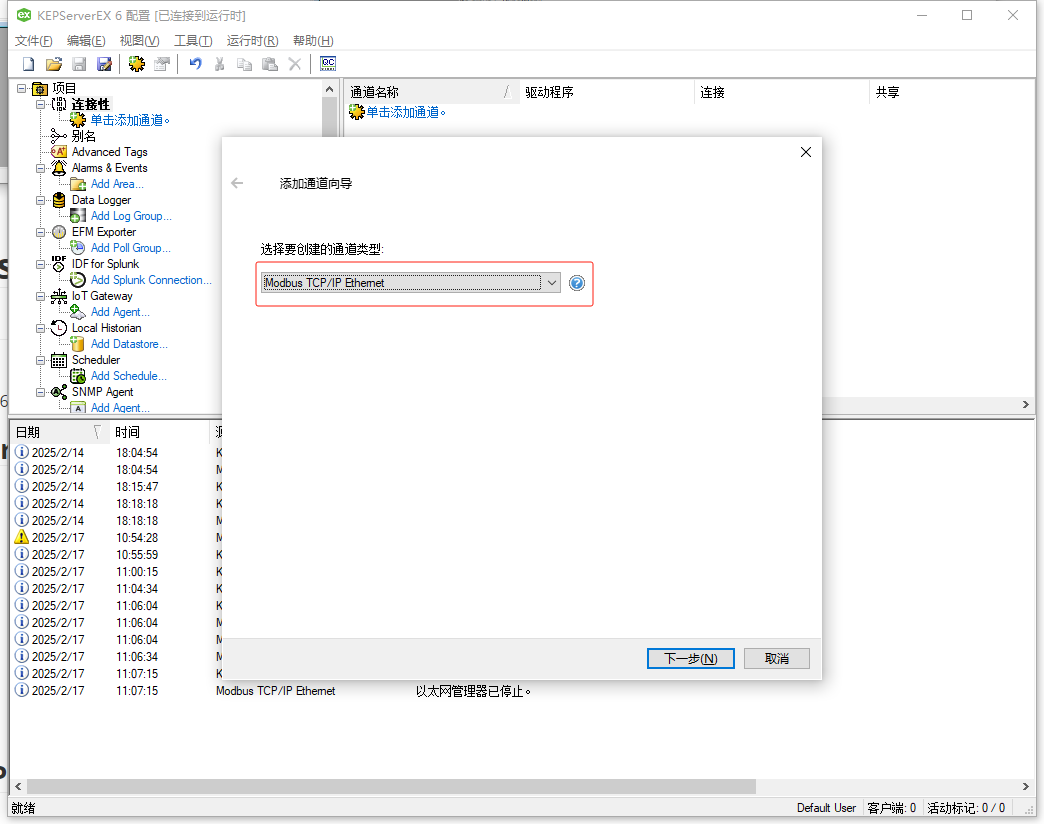Click the tree scrollbar up arrow
Image resolution: width=1044 pixels, height=824 pixels.
[329, 89]
